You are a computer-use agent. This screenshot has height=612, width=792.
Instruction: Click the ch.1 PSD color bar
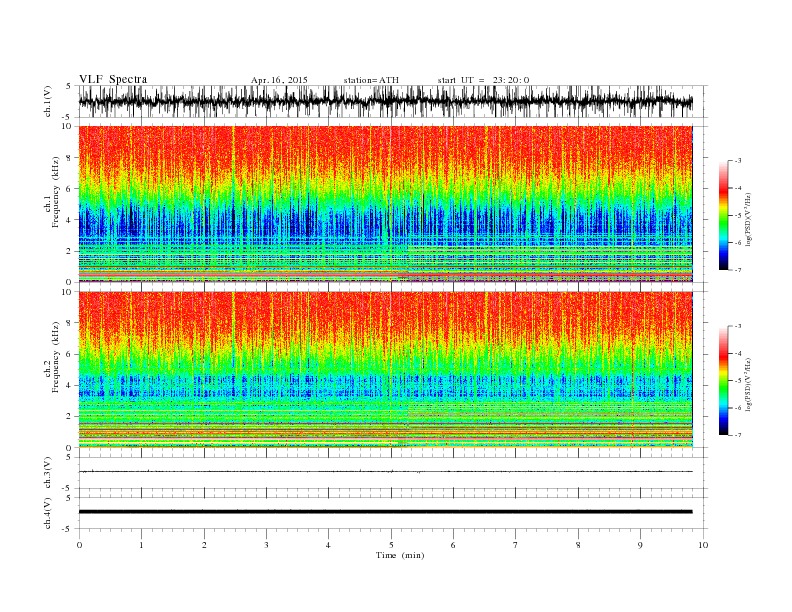tap(723, 216)
